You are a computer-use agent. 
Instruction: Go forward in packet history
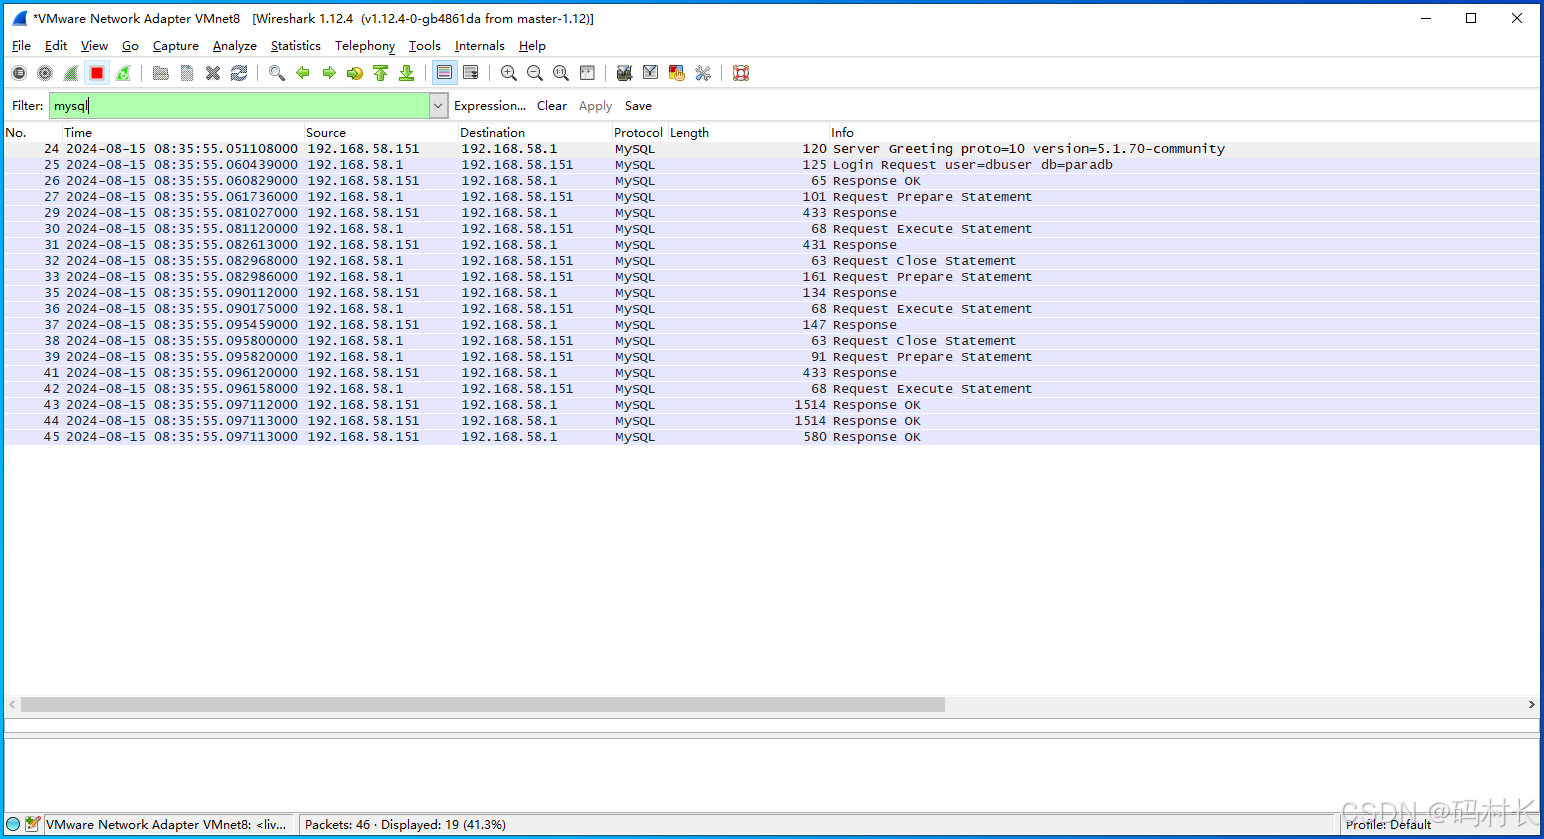329,73
